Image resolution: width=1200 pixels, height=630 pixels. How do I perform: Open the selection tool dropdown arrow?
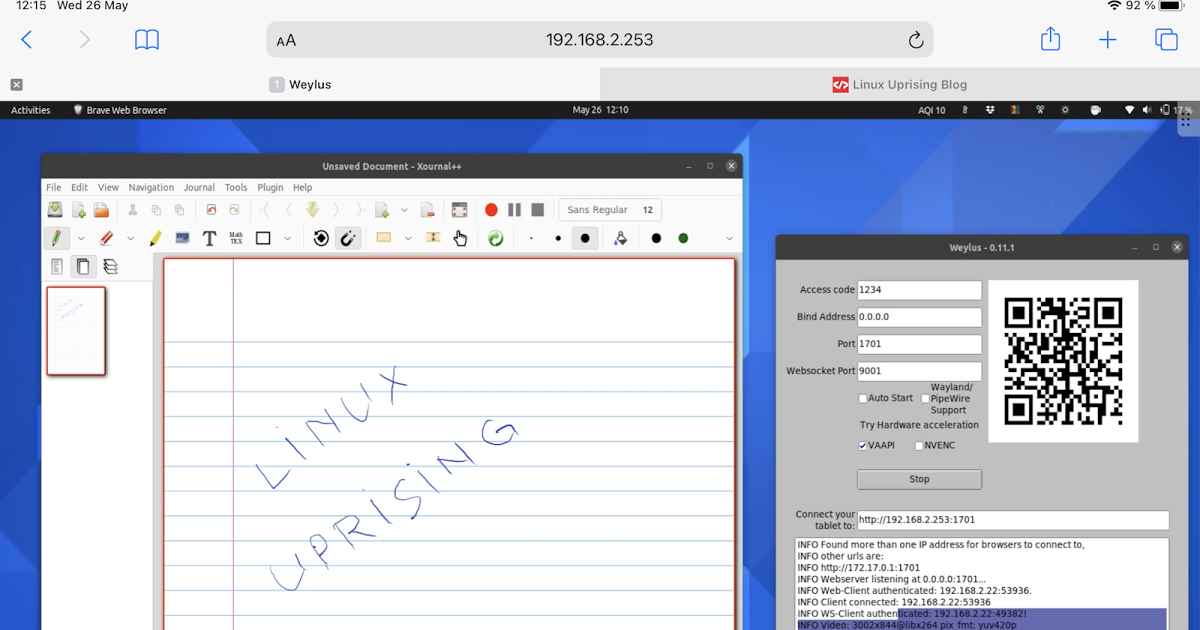pyautogui.click(x=407, y=238)
